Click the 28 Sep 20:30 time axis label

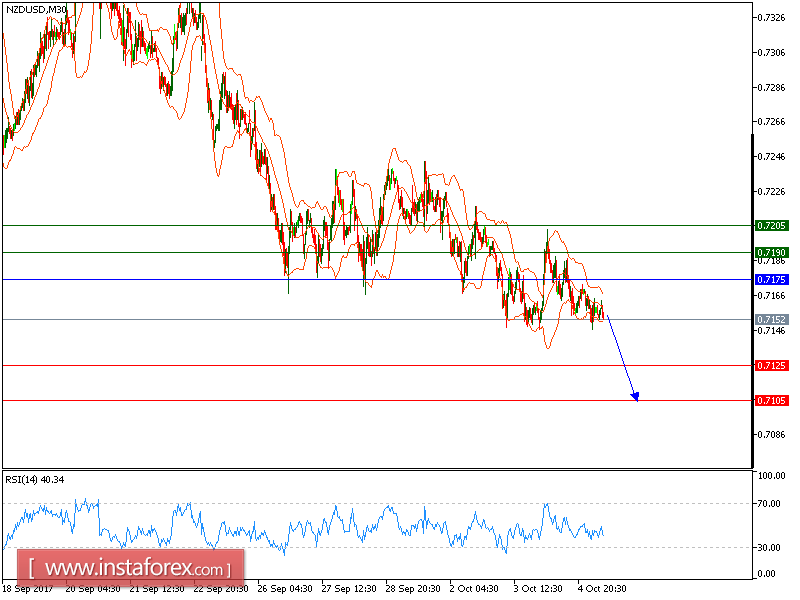(413, 588)
